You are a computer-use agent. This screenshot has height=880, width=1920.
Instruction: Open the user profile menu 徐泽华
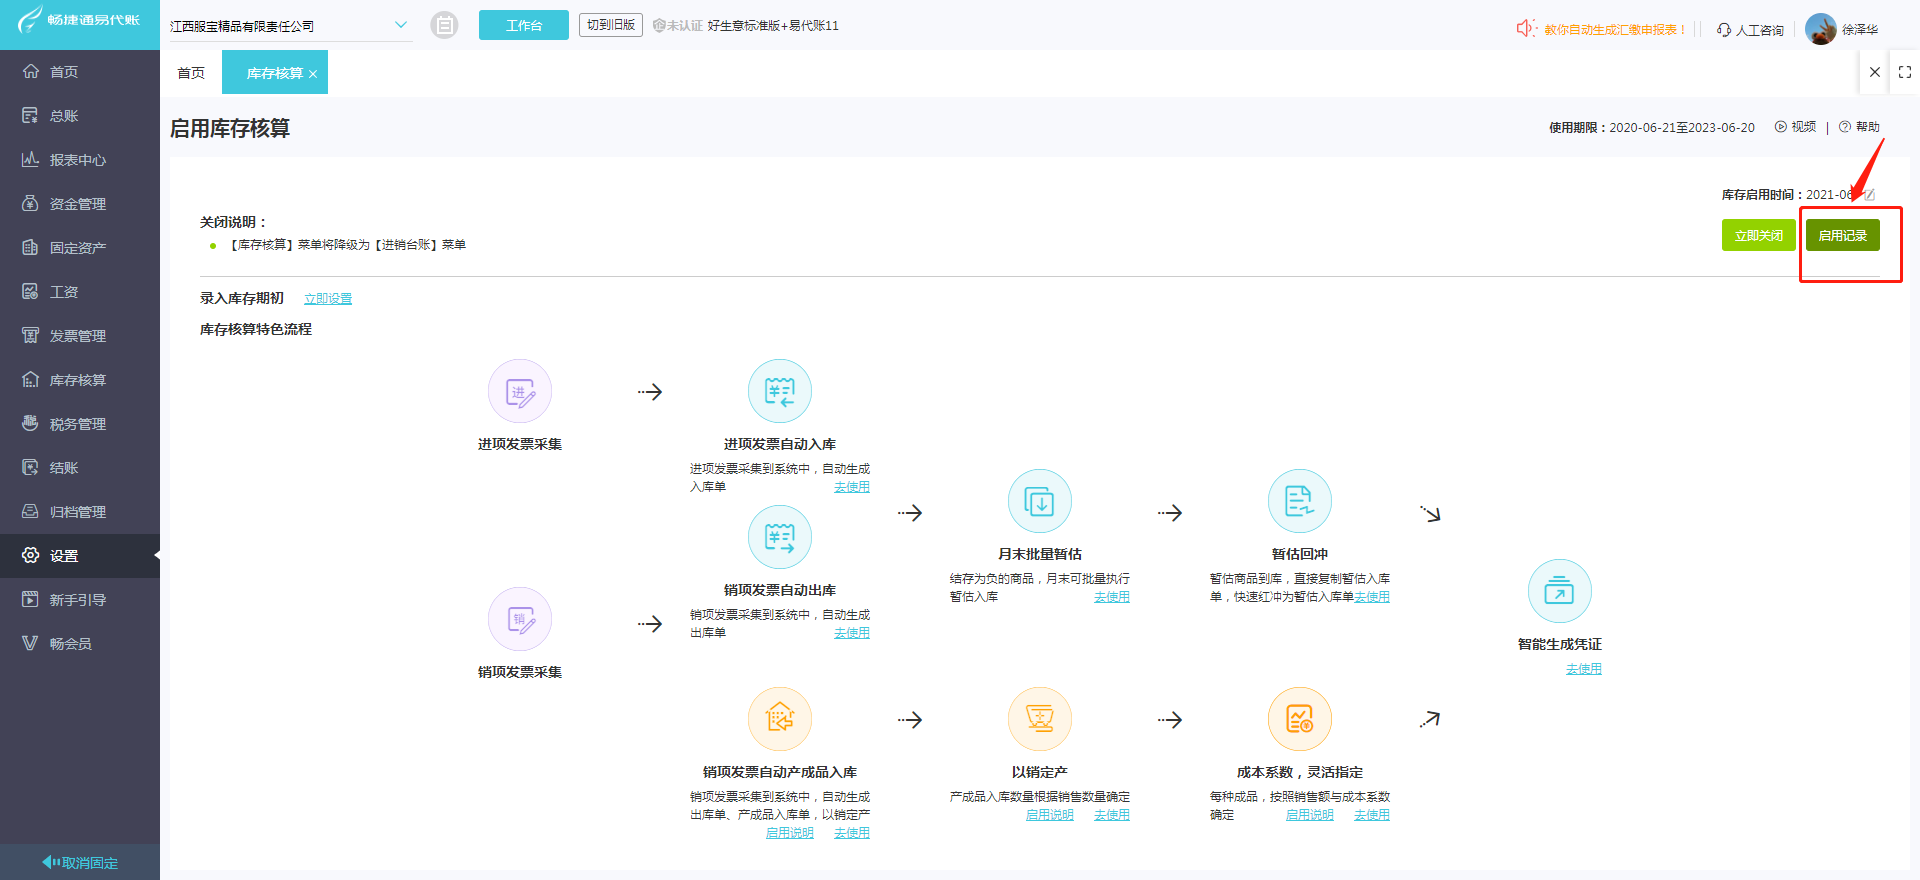click(x=1842, y=29)
